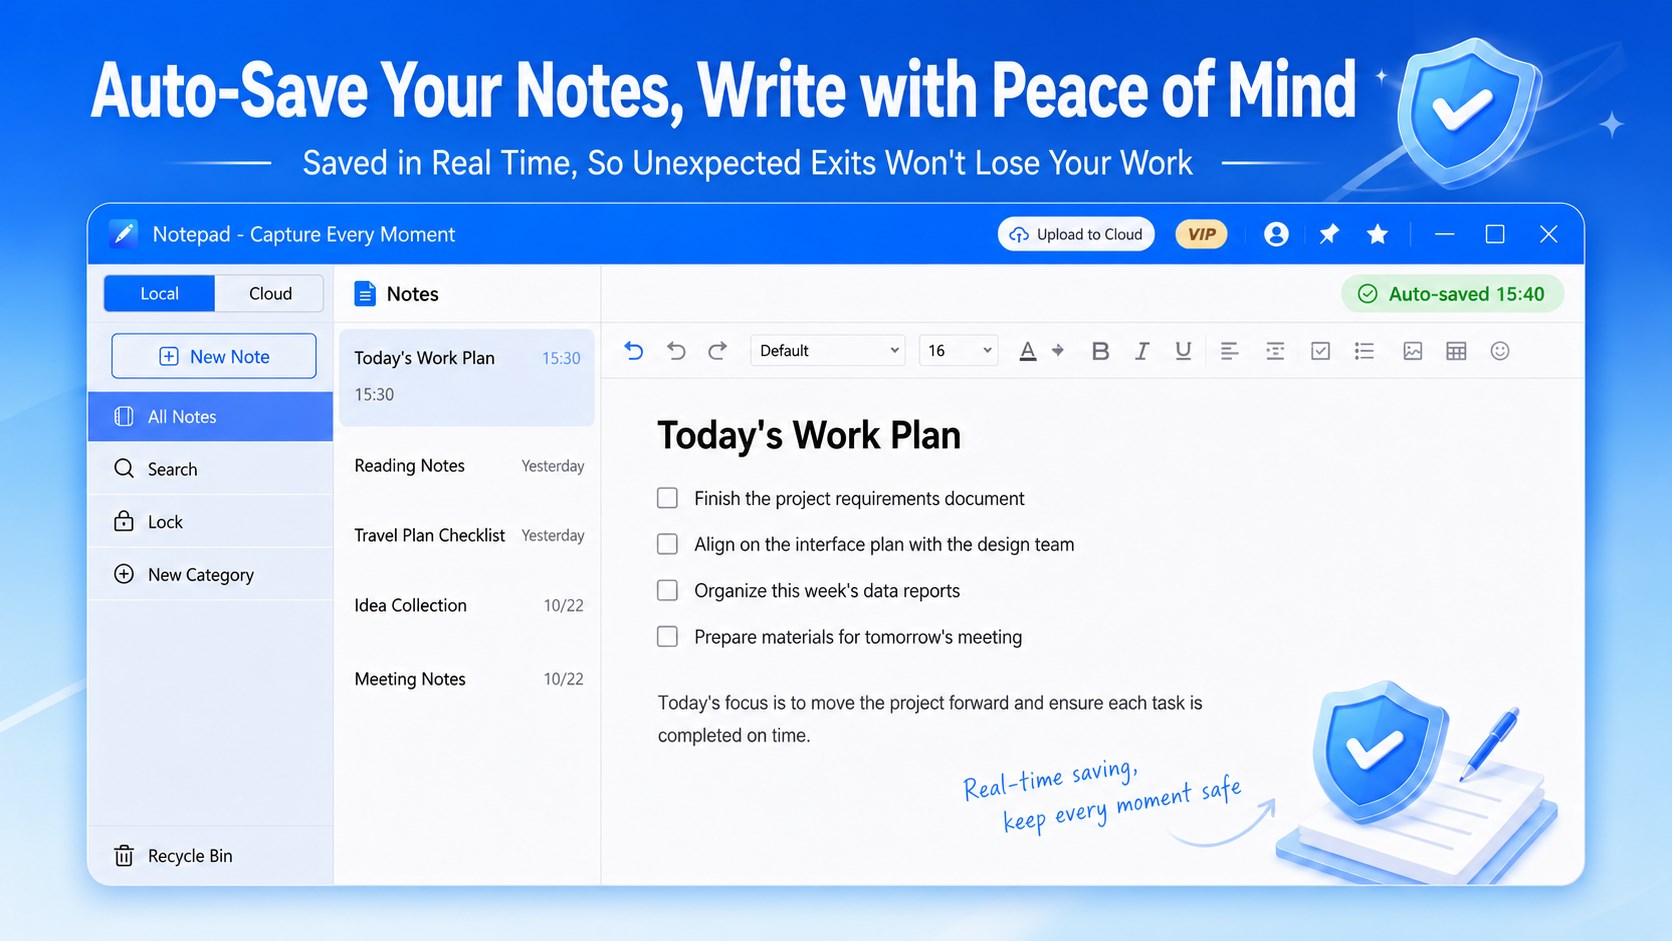Select All Notes in the sidebar
The width and height of the screenshot is (1672, 941).
[x=210, y=417]
